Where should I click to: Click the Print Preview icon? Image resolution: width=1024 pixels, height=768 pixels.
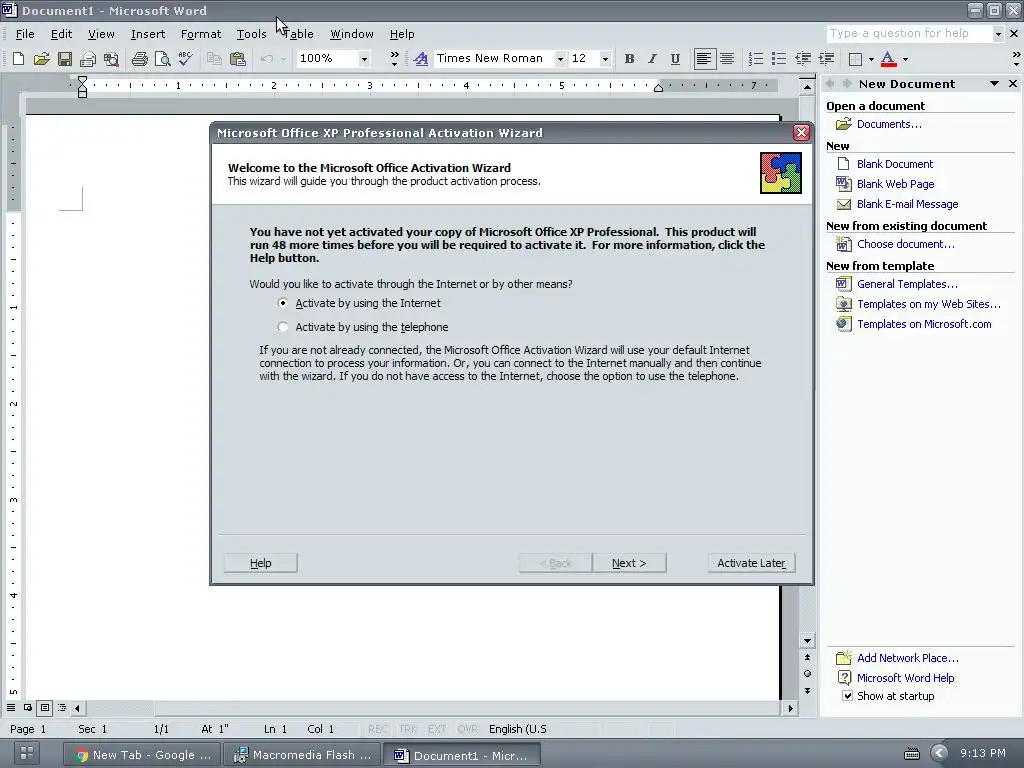[162, 59]
